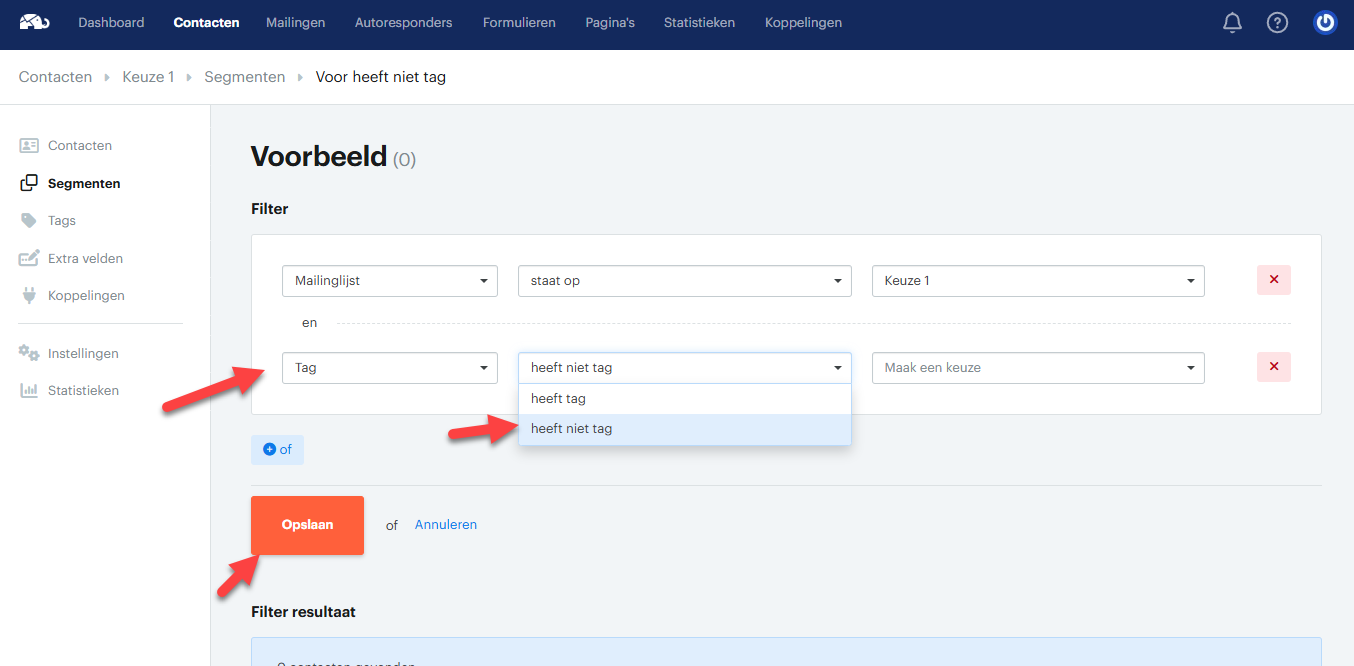The image size is (1354, 666).
Task: Remove the Tag filter row with X
Action: (x=1273, y=367)
